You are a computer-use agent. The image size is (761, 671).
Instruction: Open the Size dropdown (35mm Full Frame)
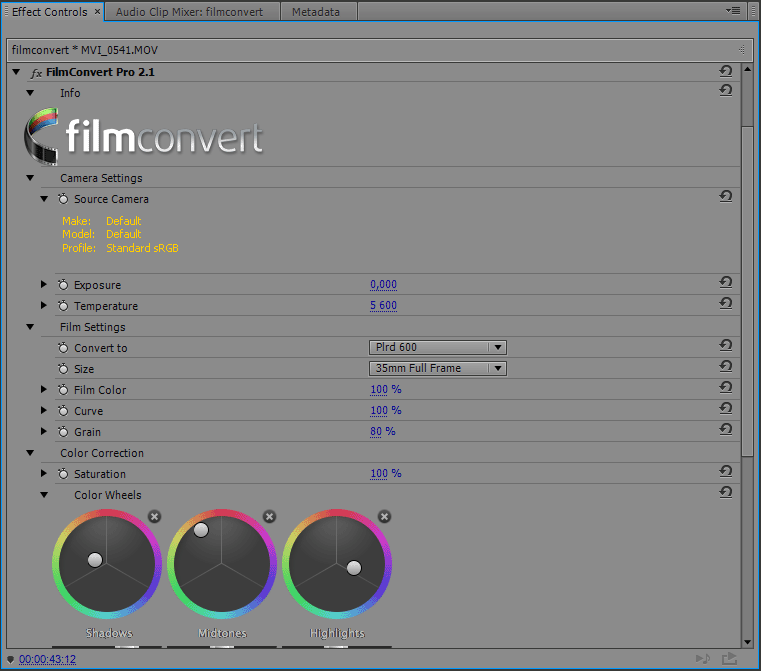point(438,368)
